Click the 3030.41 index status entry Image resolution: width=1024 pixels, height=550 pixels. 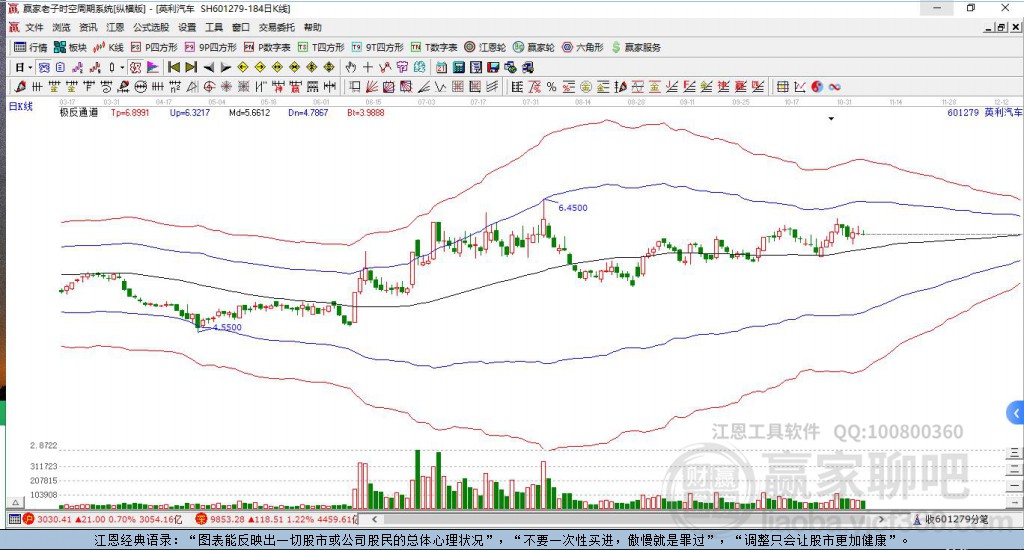(103, 519)
